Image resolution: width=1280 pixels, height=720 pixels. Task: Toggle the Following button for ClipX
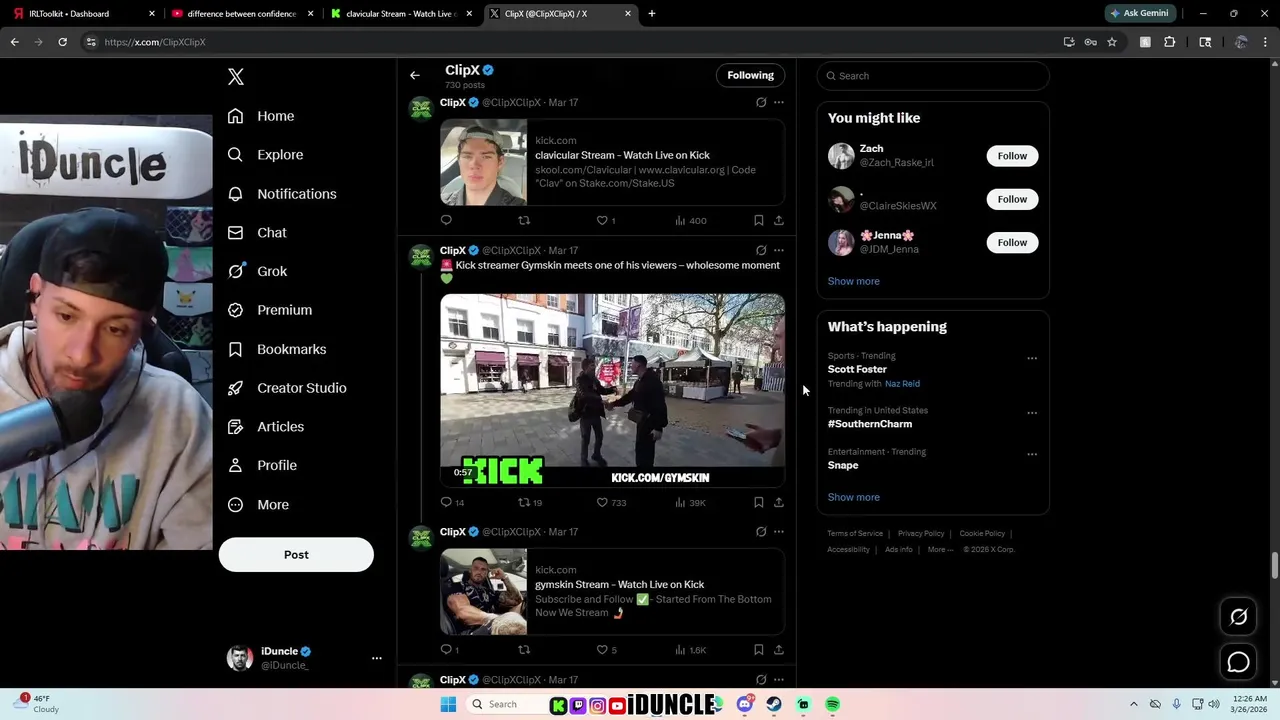(x=750, y=75)
